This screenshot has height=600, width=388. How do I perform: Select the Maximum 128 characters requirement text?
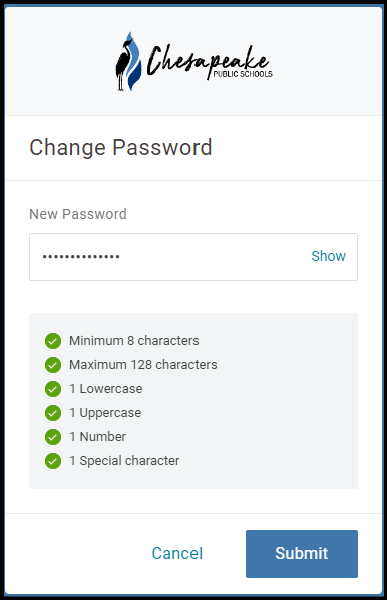[x=143, y=365]
